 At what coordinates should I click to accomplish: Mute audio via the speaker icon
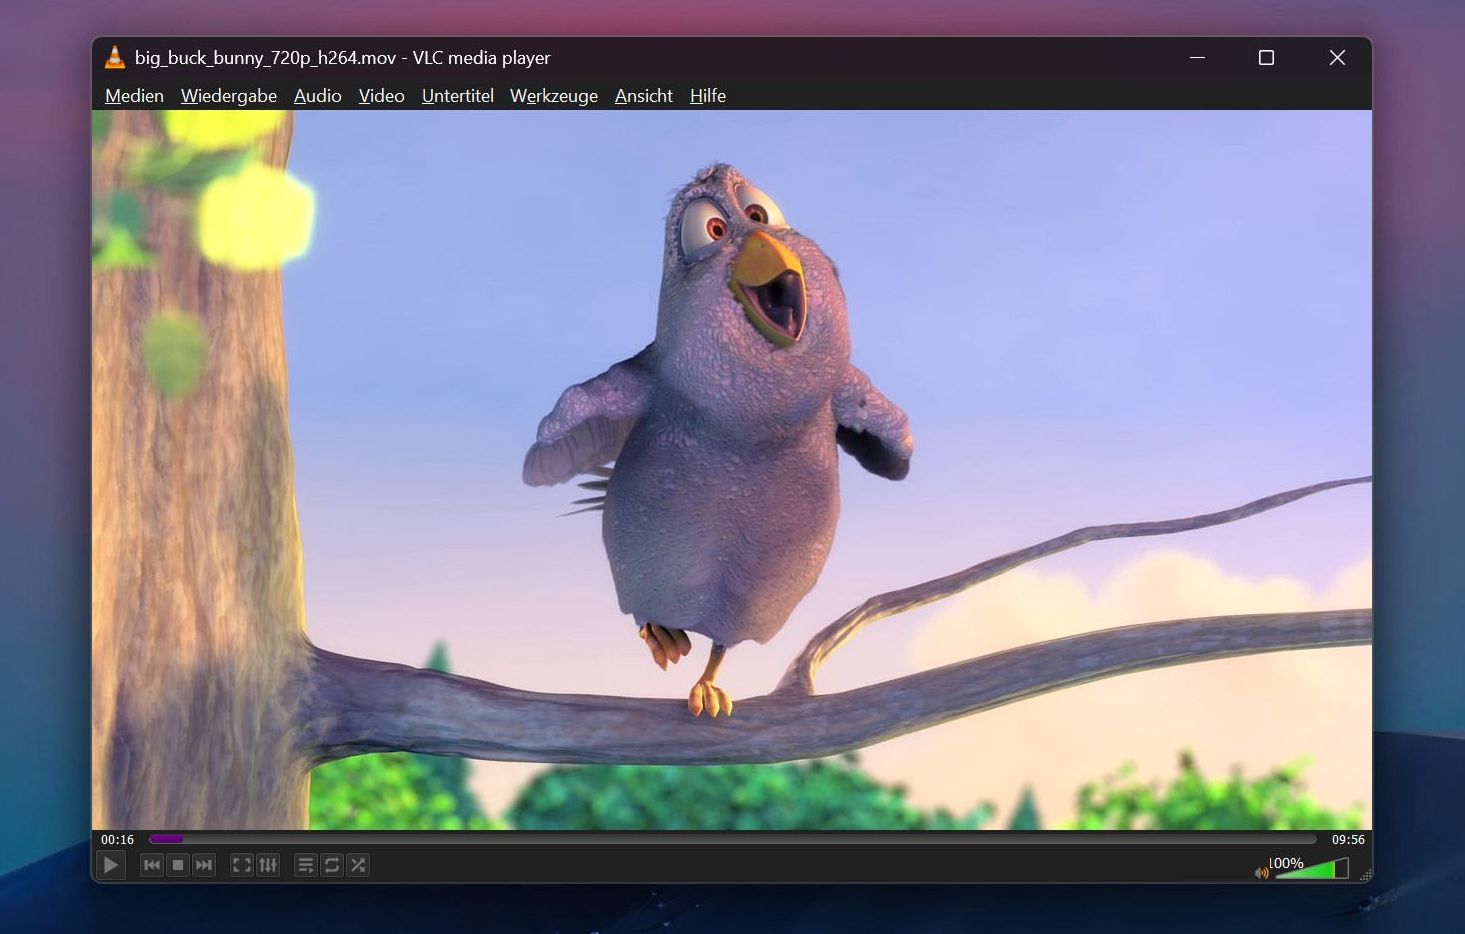pyautogui.click(x=1262, y=872)
